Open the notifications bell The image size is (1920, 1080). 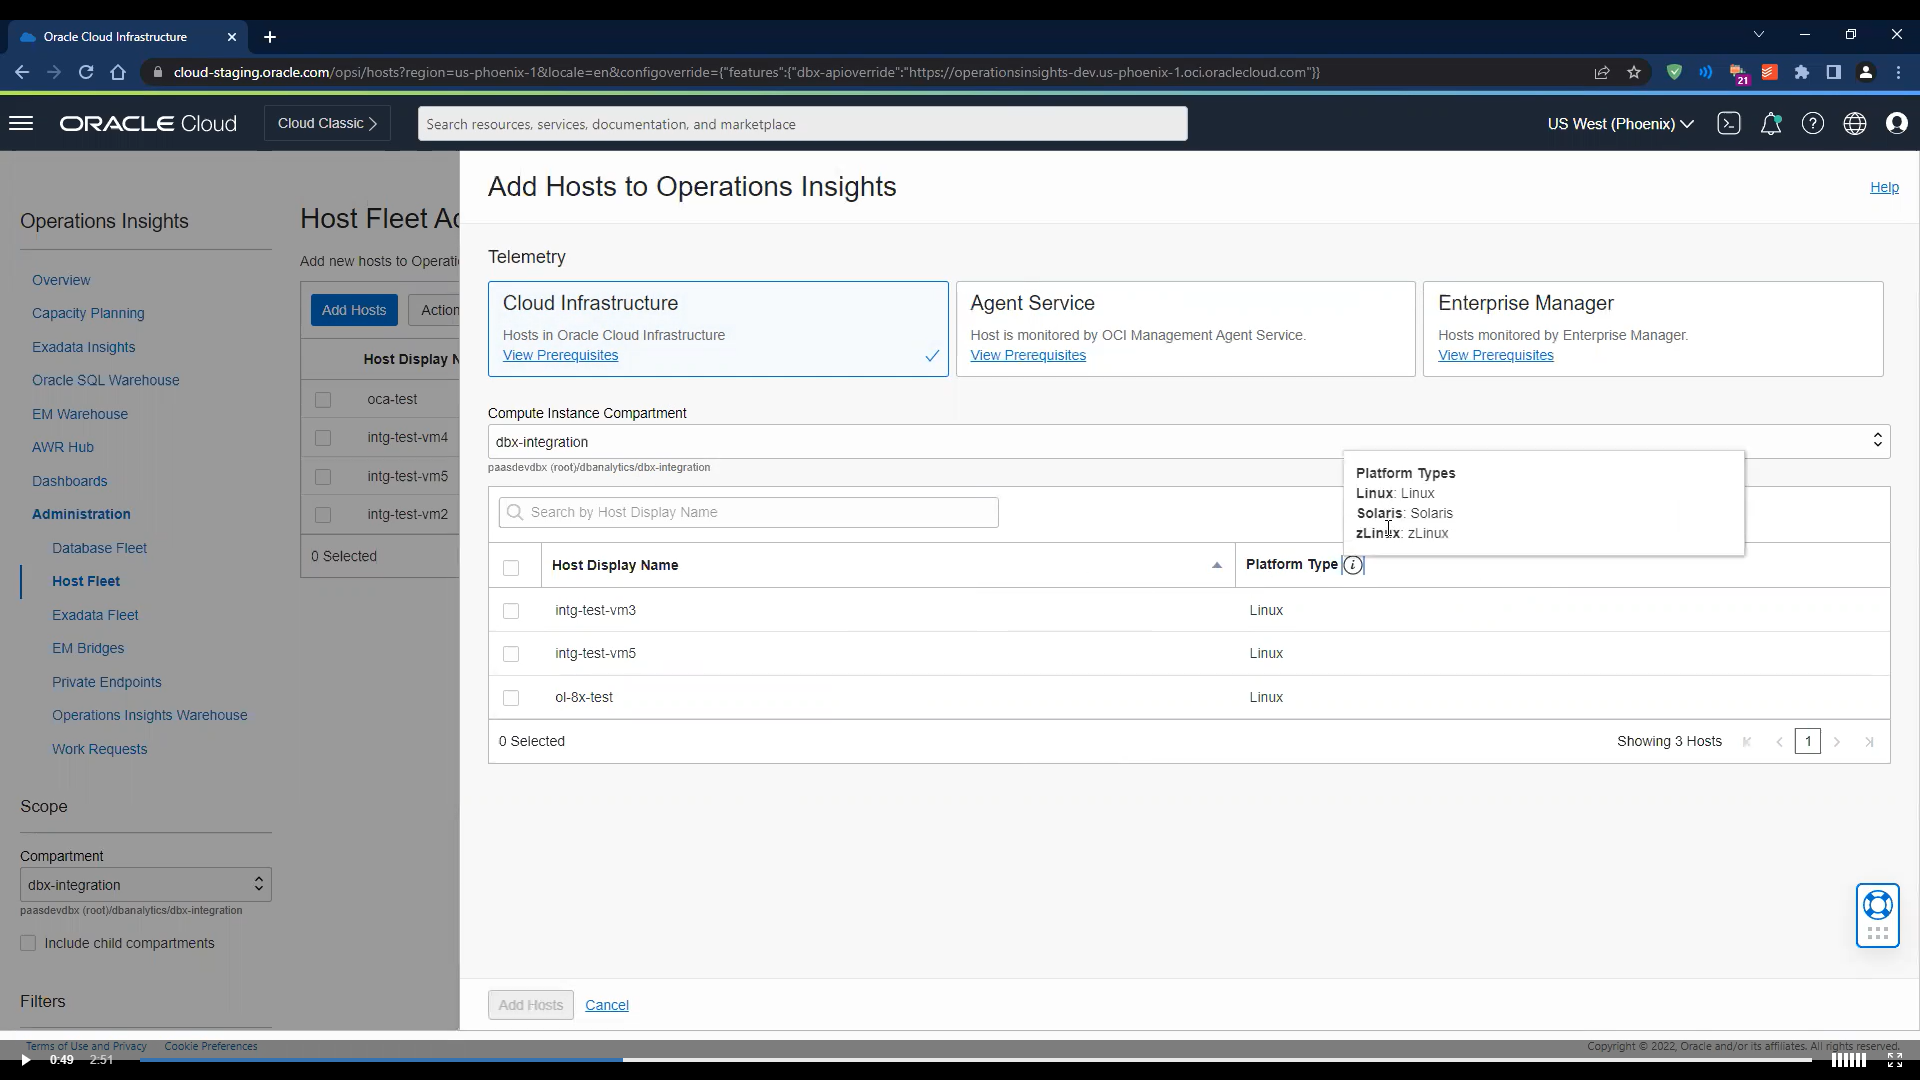pos(1772,123)
